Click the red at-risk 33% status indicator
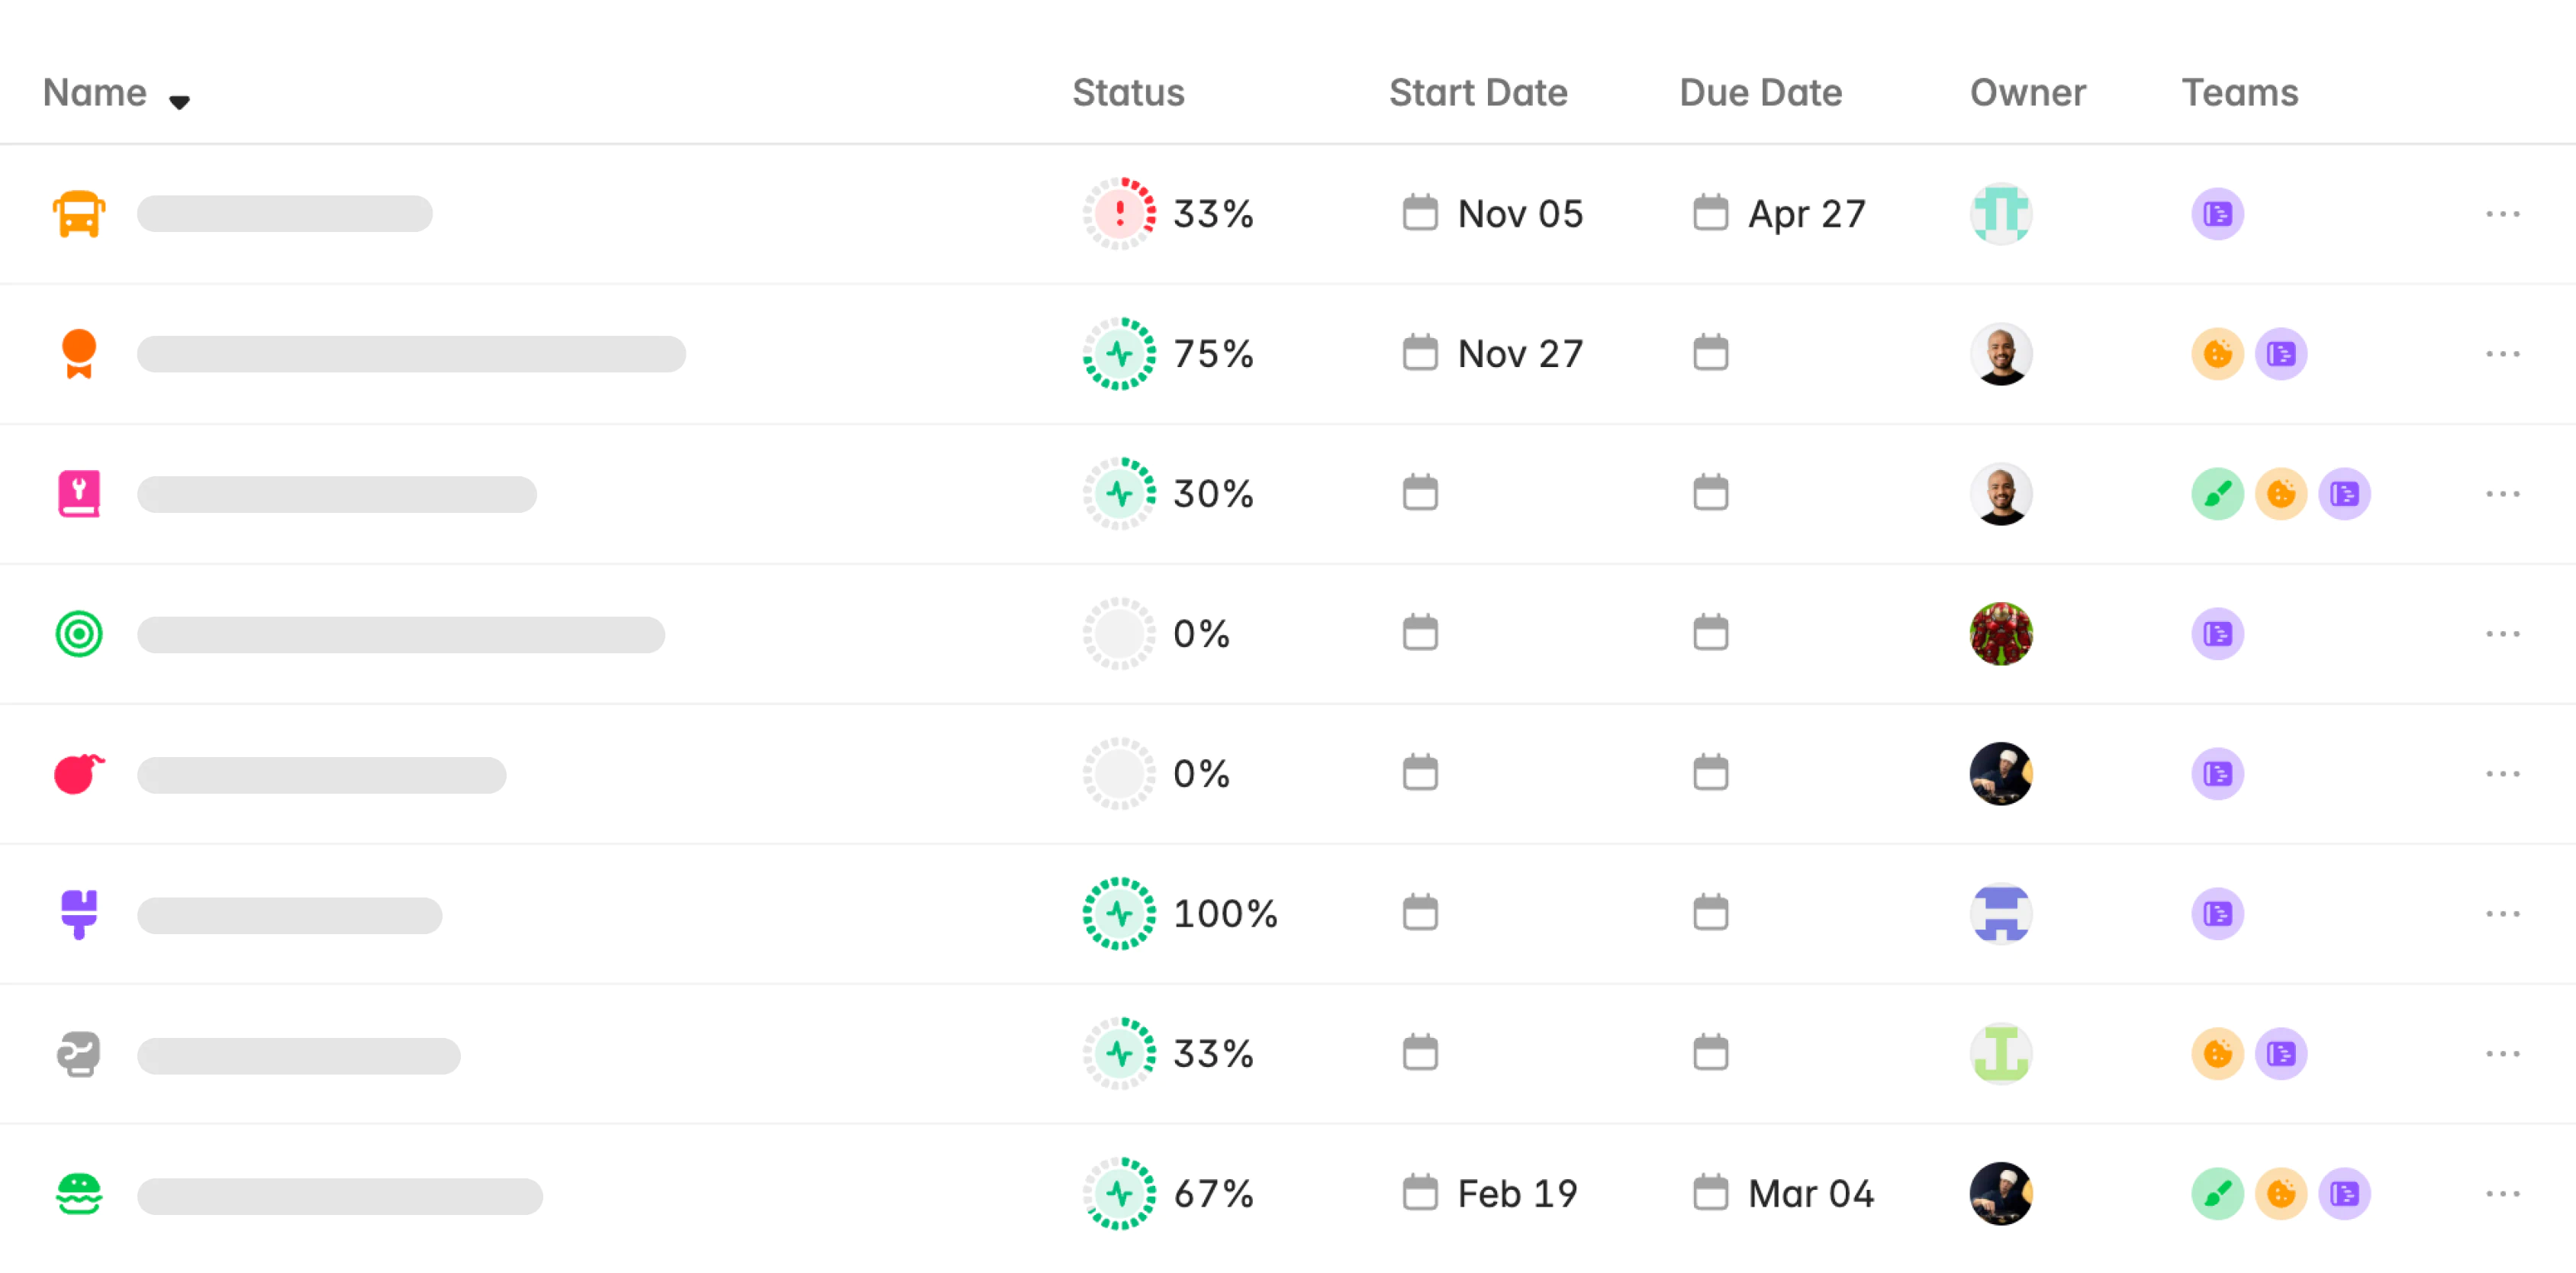 pos(1119,213)
